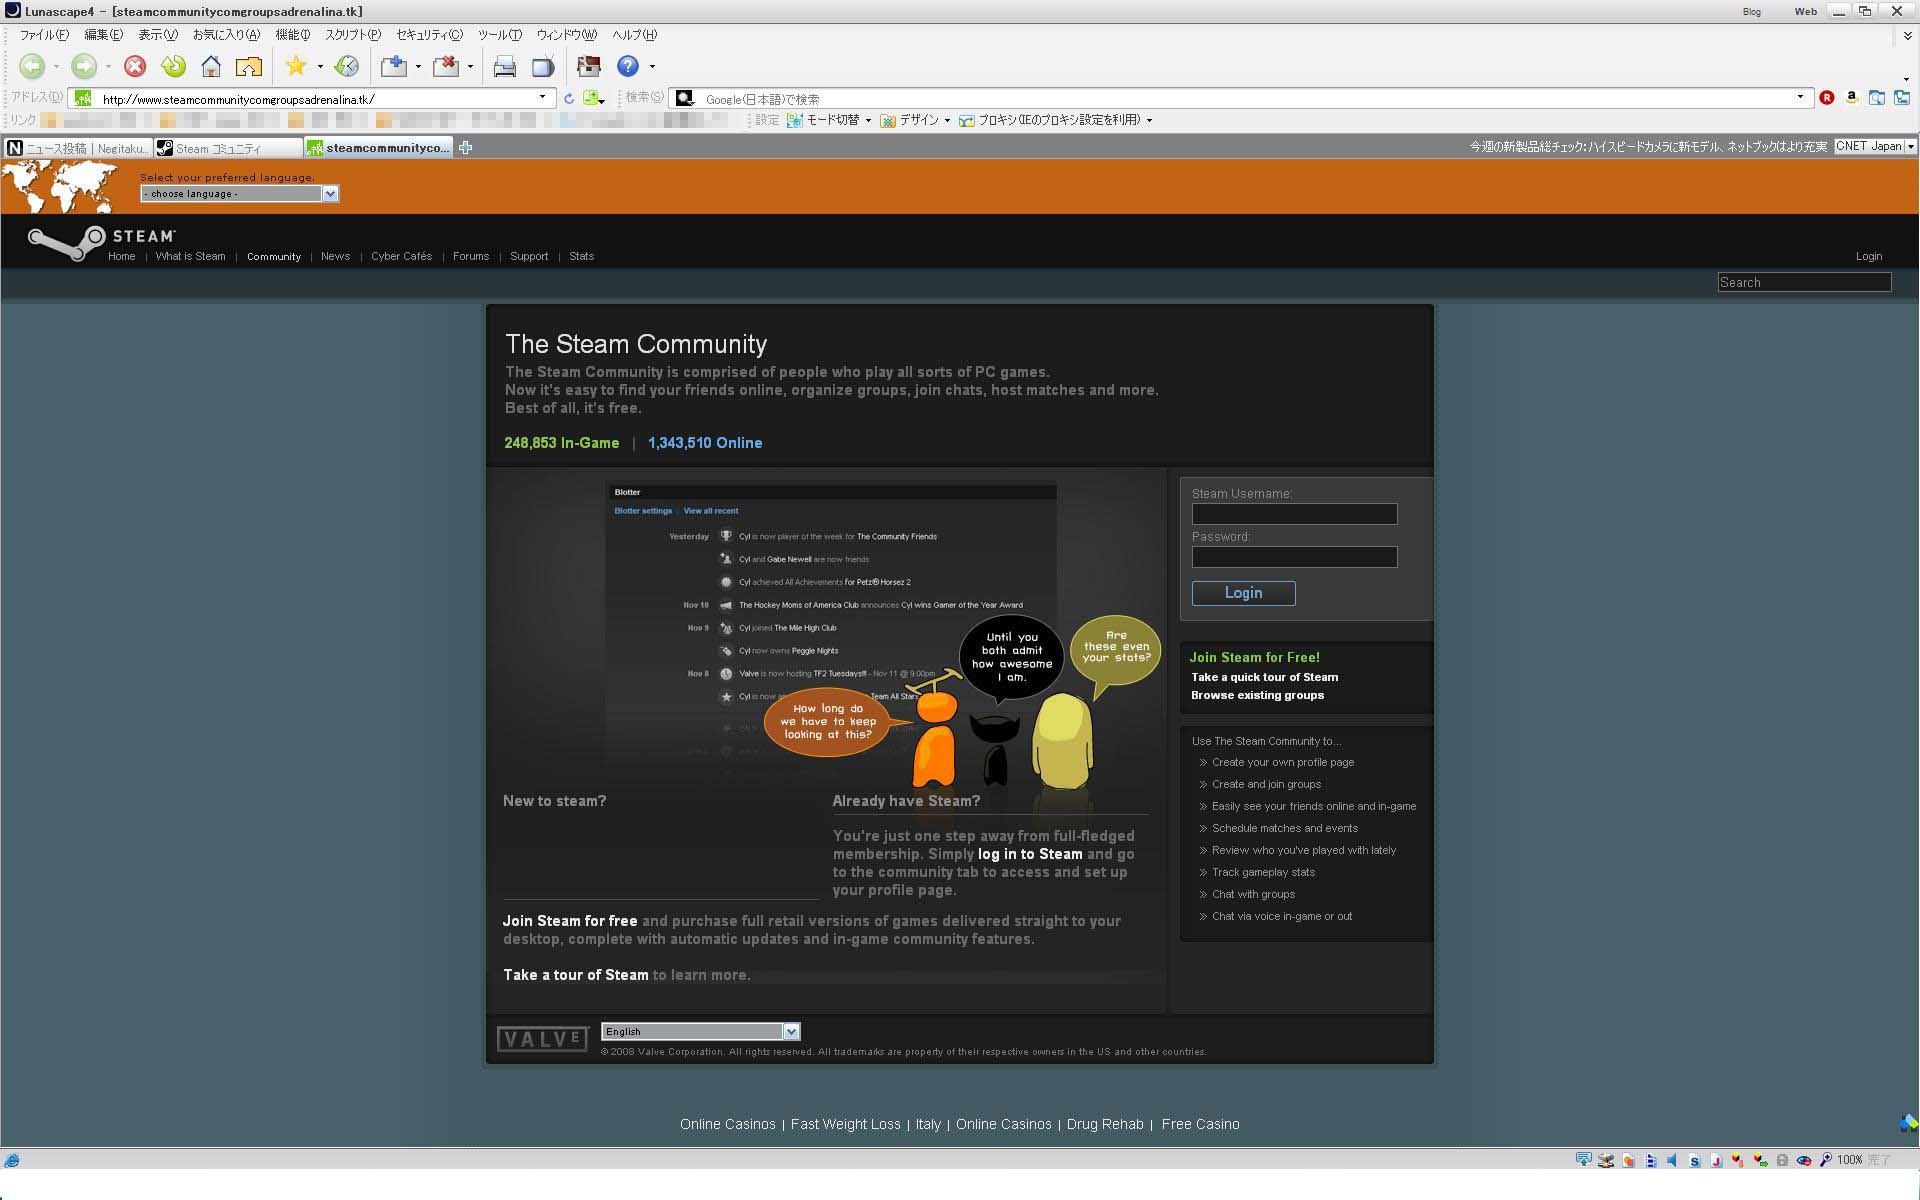
Task: Click the Valve logo in footer
Action: click(x=542, y=1039)
